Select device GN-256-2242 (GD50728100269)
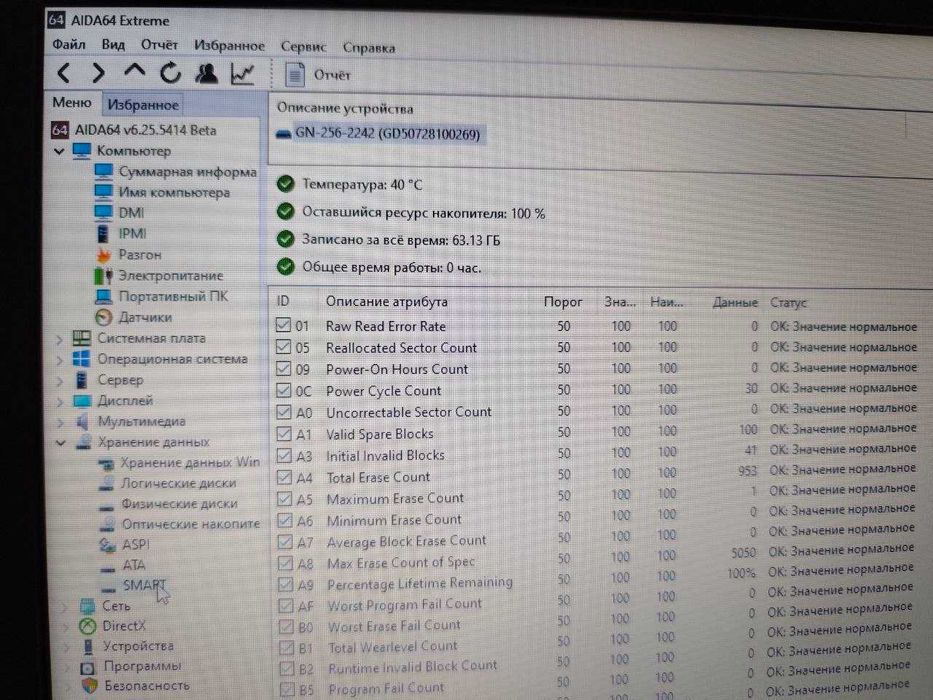This screenshot has width=933, height=700. point(387,134)
